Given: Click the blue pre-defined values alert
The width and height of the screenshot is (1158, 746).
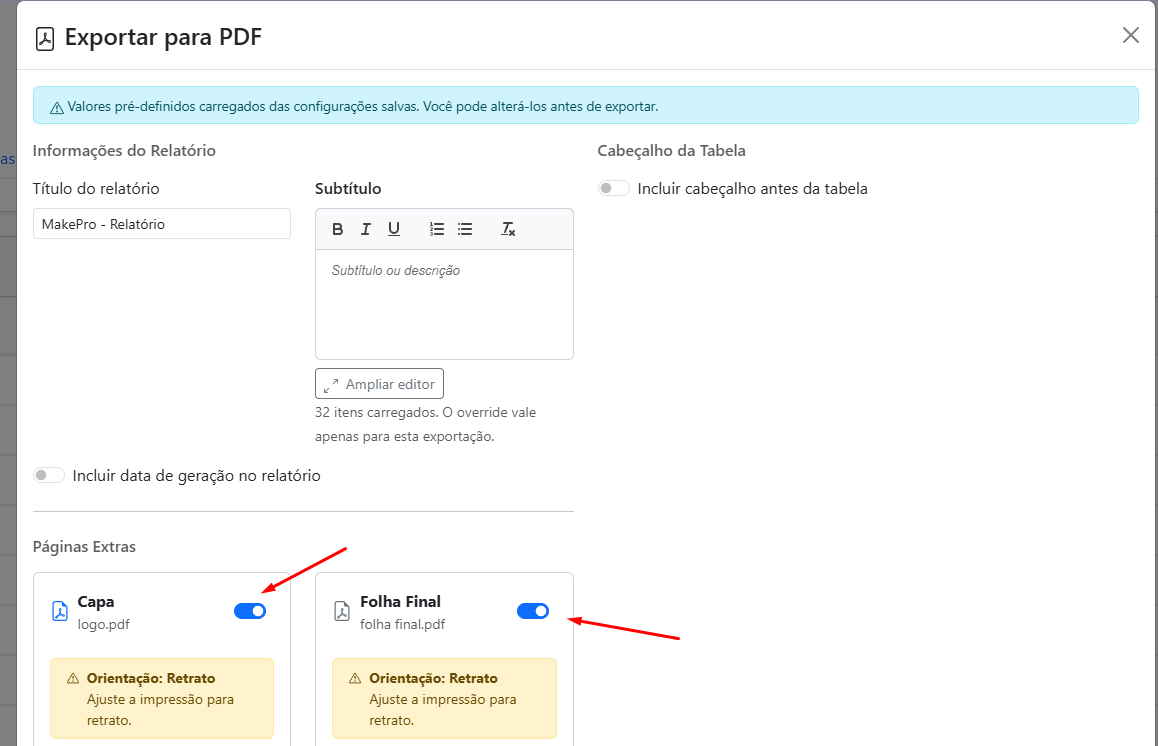Looking at the screenshot, I should coord(585,106).
